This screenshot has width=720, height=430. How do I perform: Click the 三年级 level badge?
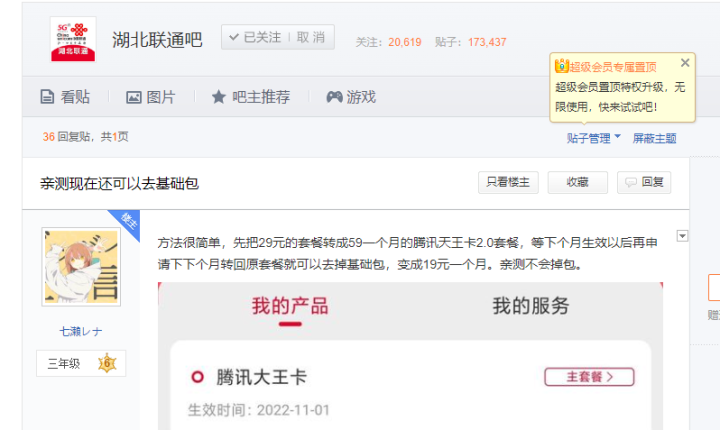tap(81, 363)
